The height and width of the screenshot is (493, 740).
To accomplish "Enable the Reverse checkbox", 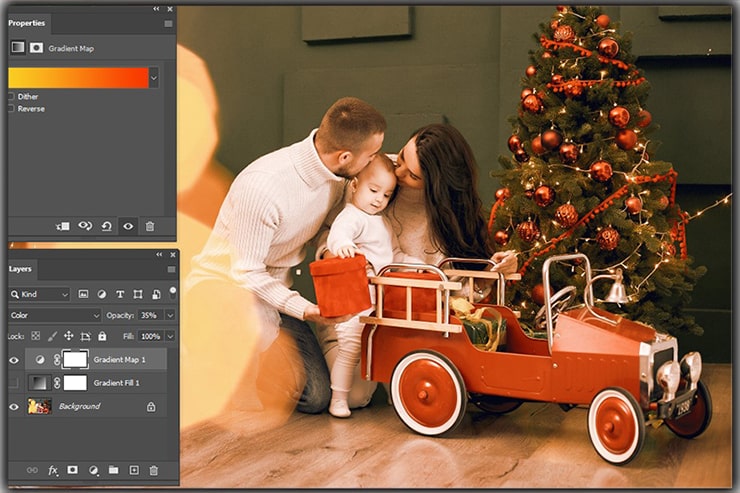I will pos(10,109).
